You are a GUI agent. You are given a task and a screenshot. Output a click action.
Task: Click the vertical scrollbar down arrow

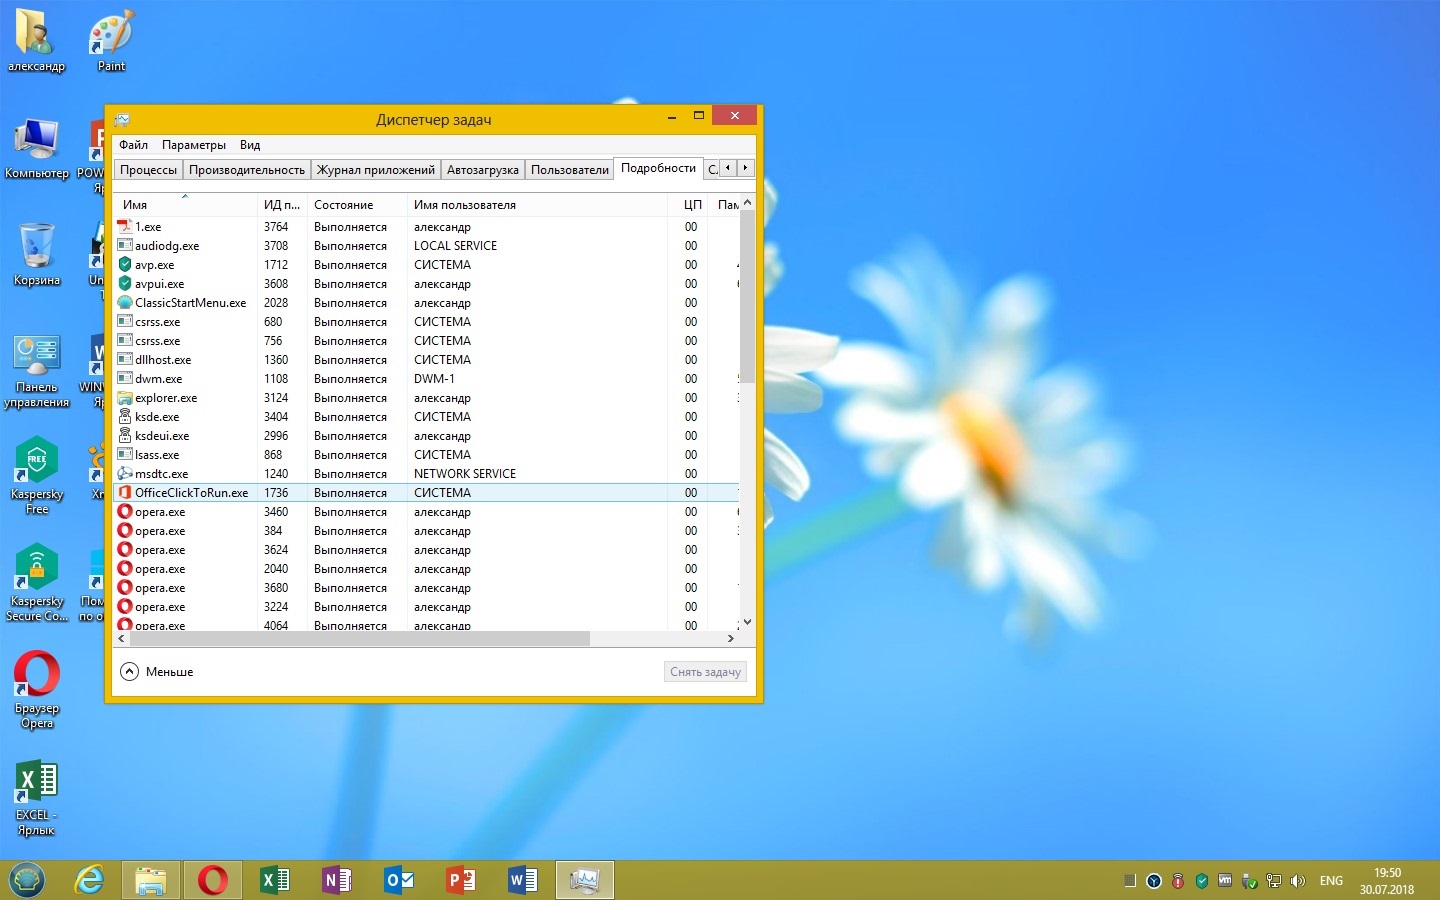tap(747, 622)
